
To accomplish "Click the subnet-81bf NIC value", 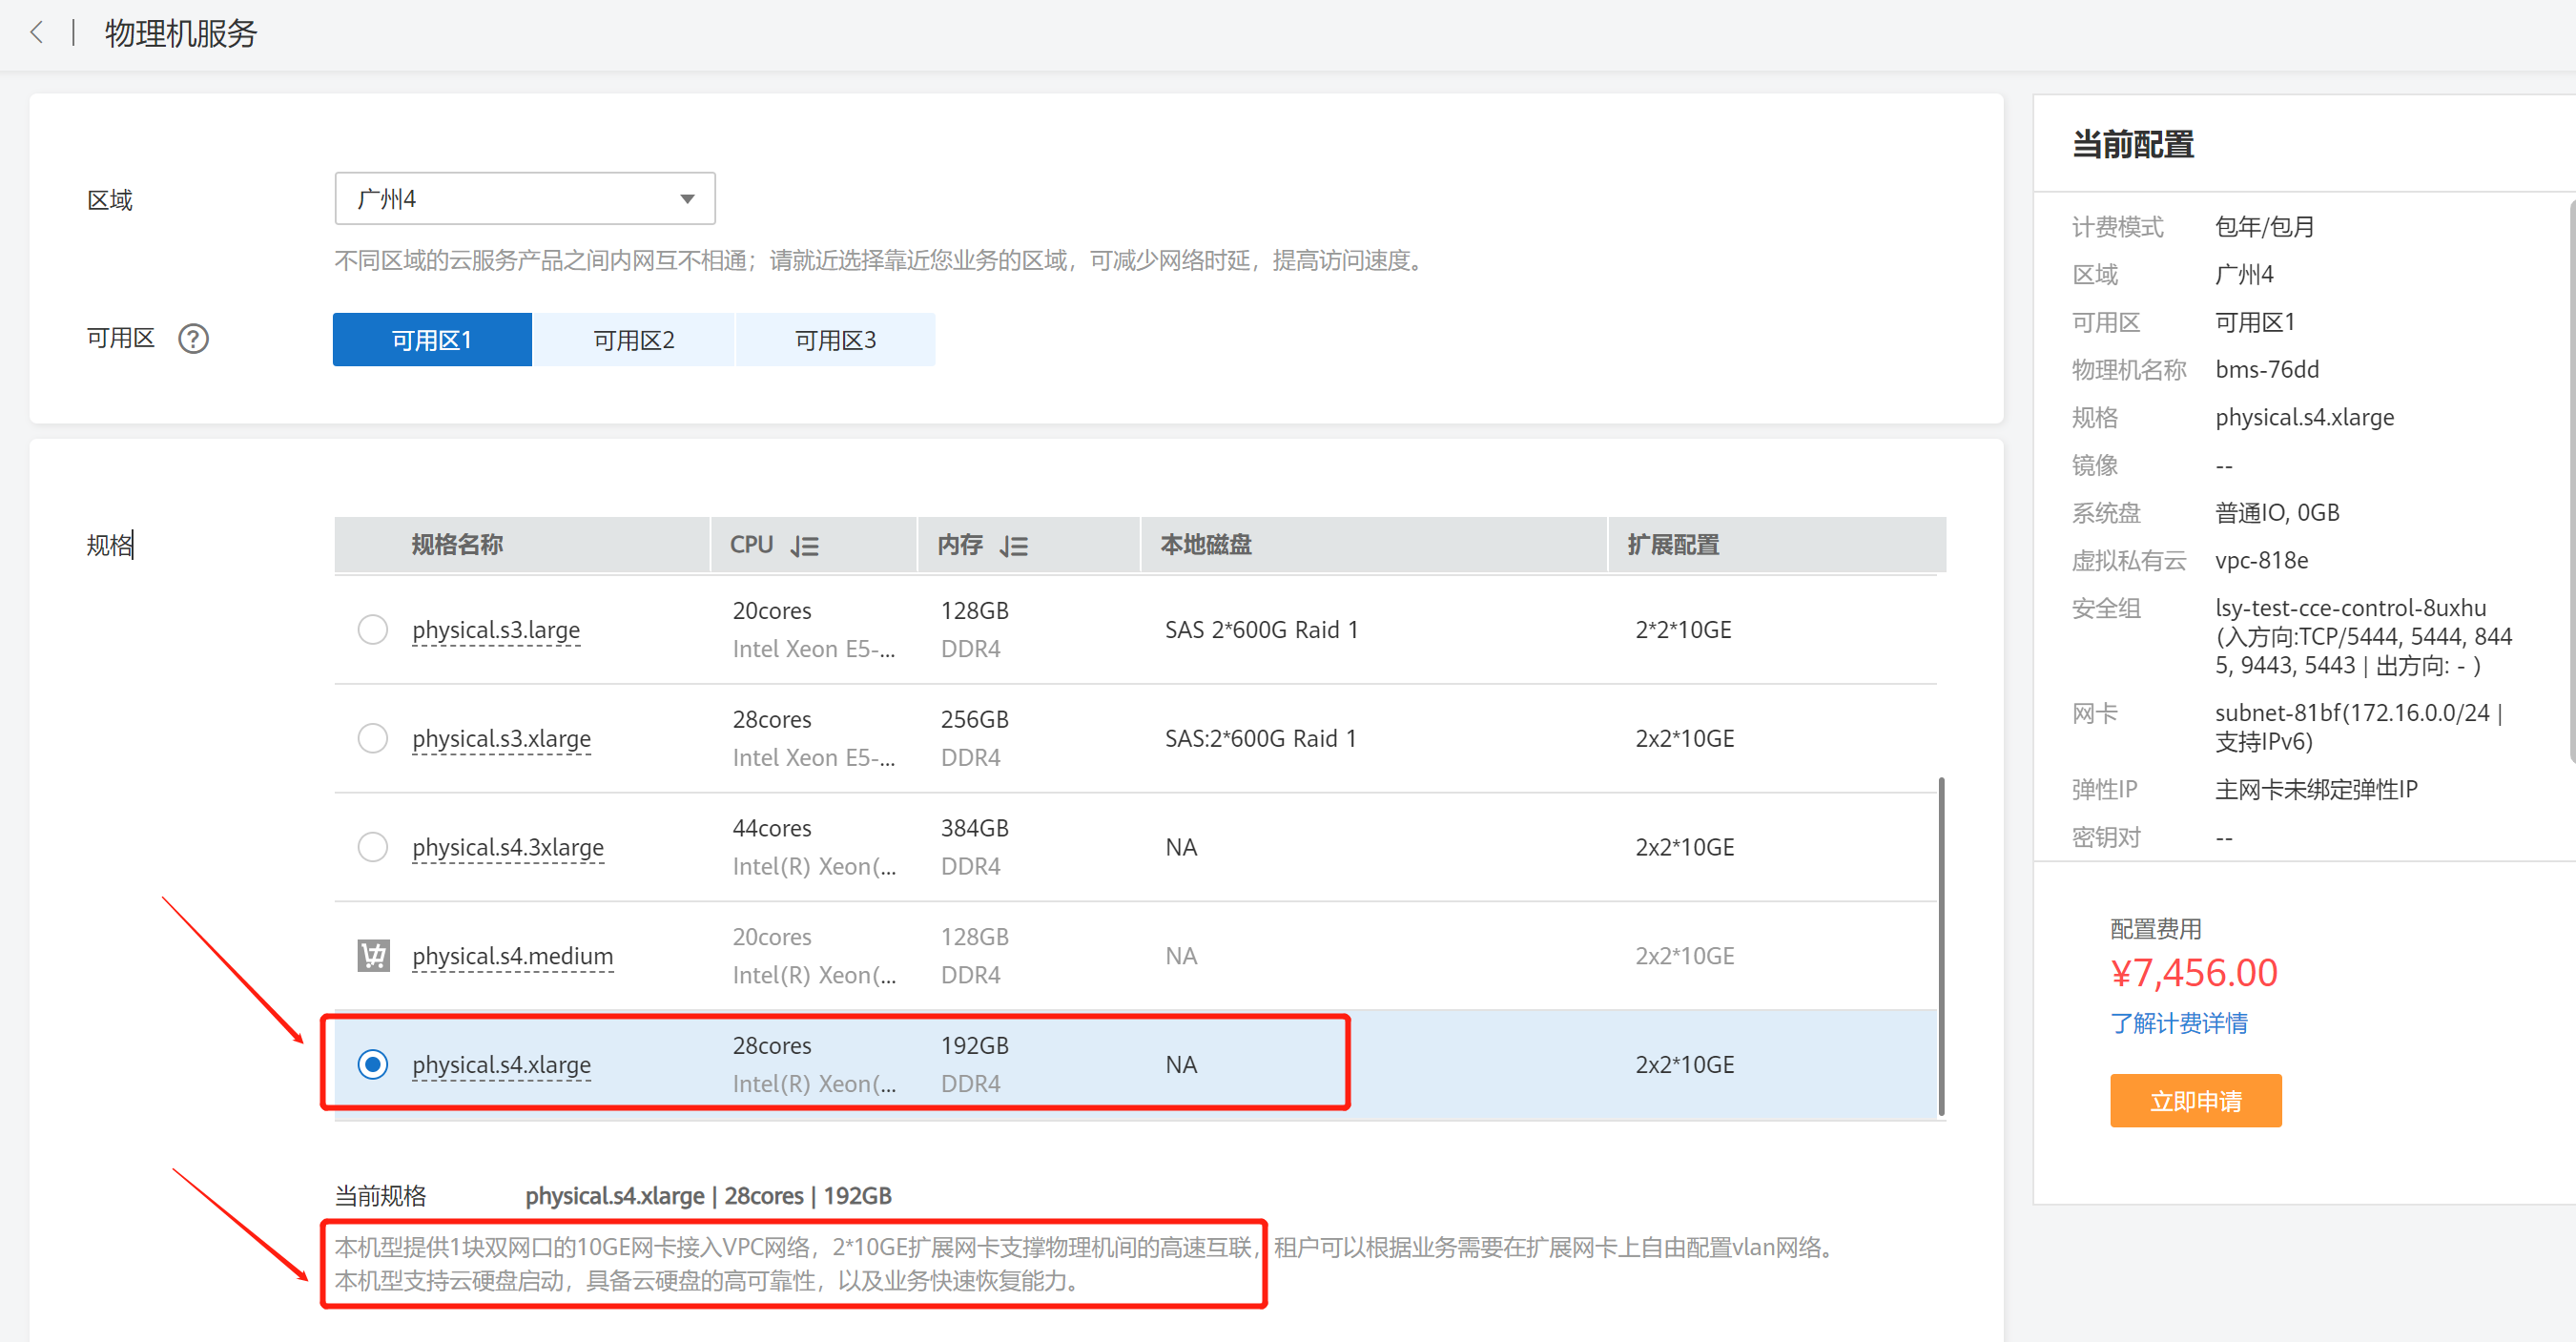I will (x=2358, y=727).
